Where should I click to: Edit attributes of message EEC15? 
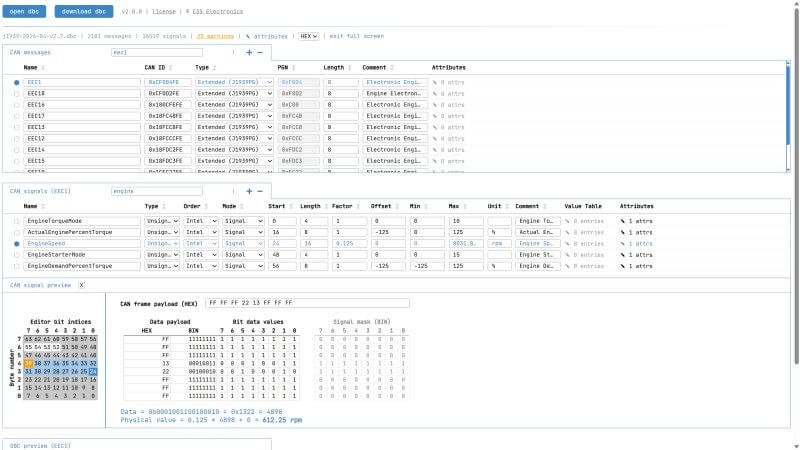coord(448,161)
